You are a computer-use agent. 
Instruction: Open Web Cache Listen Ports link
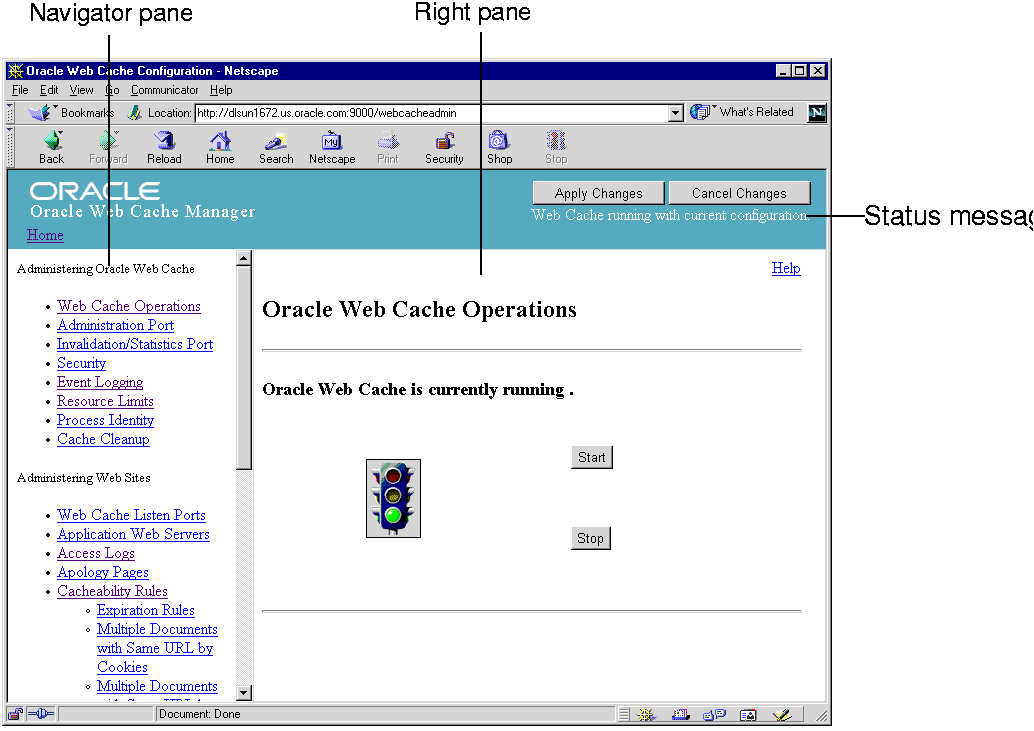pyautogui.click(x=131, y=515)
